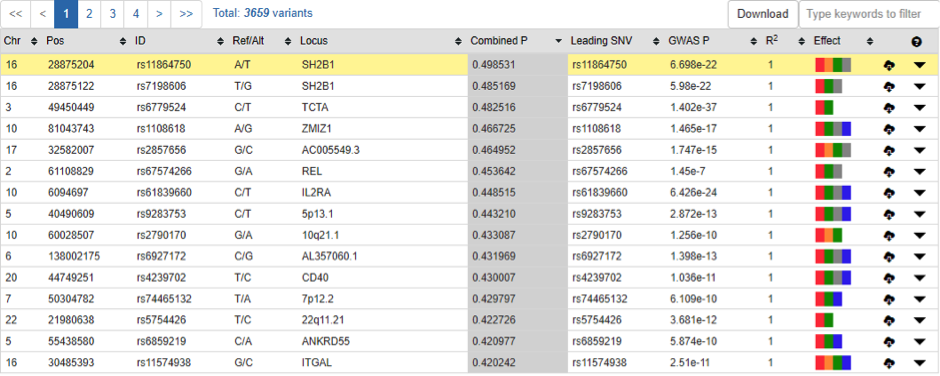This screenshot has width=940, height=376.
Task: Expand the ZMIZ1 row with arrow
Action: [920, 129]
